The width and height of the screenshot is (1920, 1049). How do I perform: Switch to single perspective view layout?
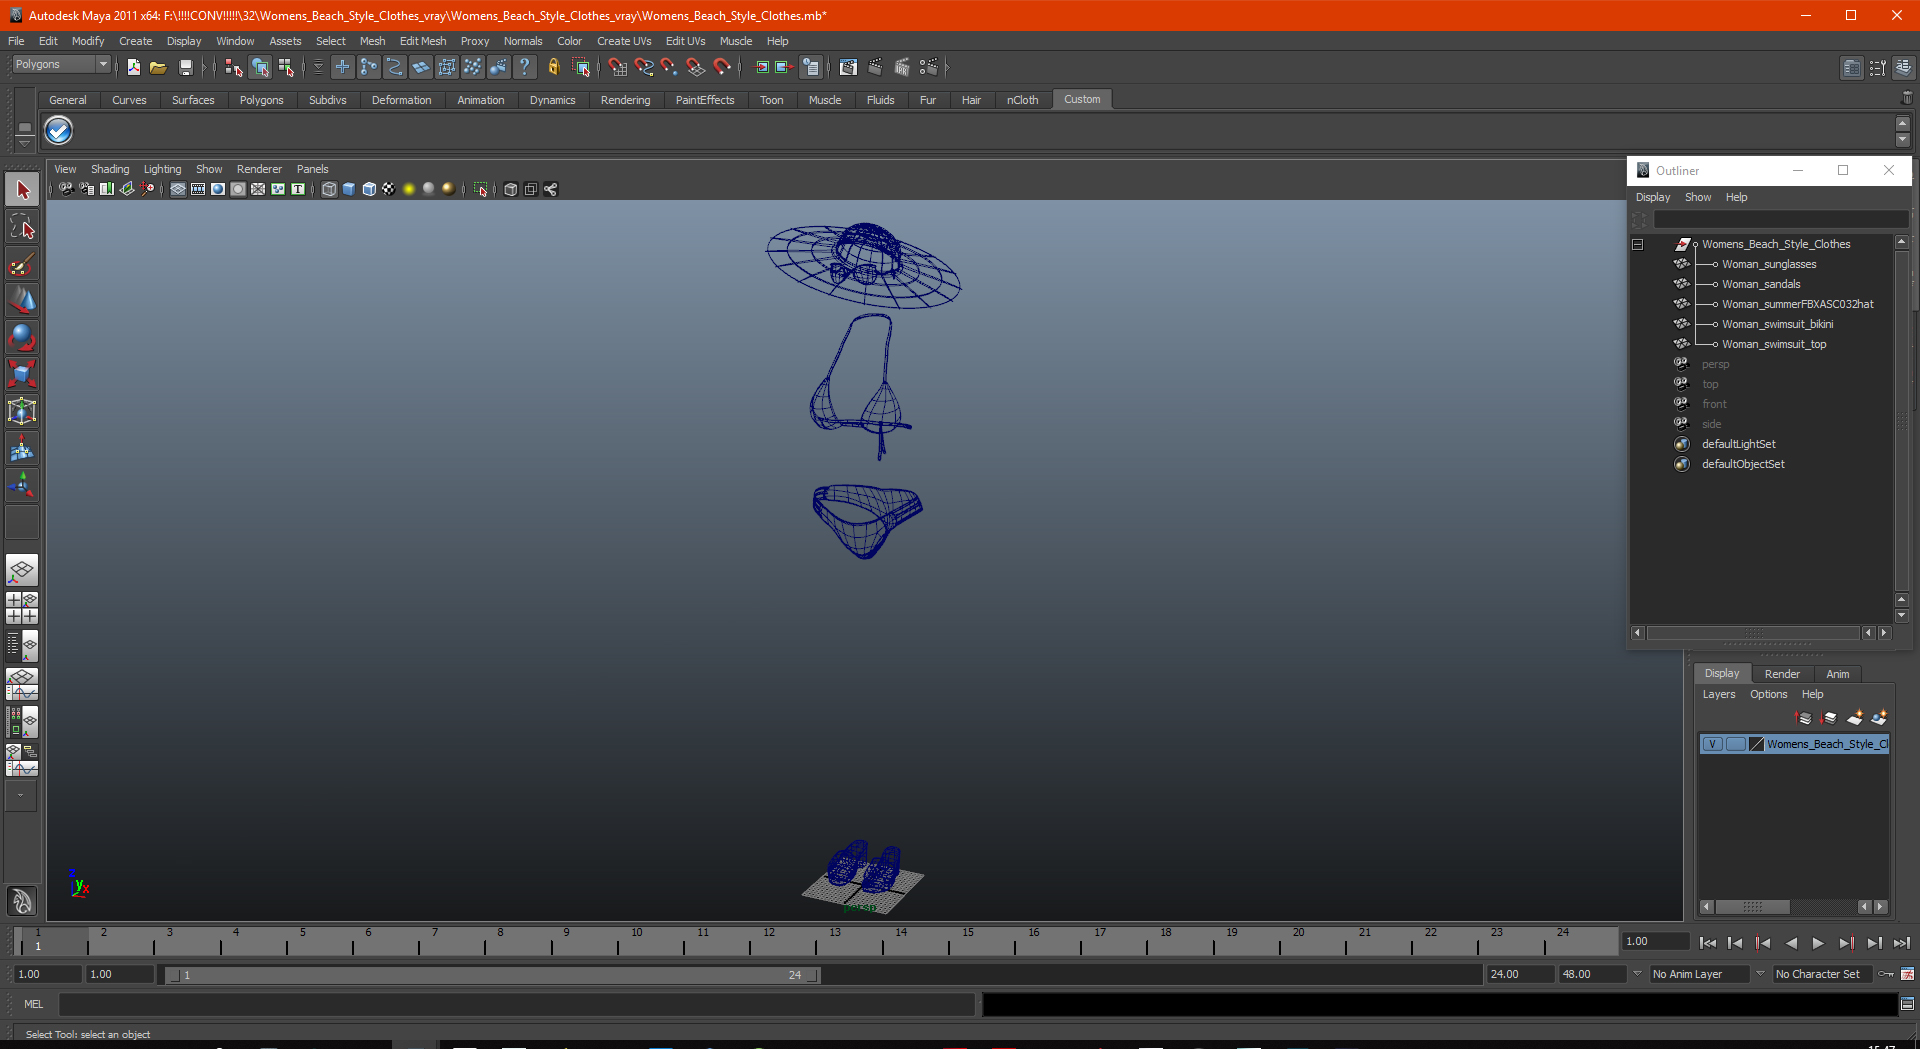click(22, 571)
